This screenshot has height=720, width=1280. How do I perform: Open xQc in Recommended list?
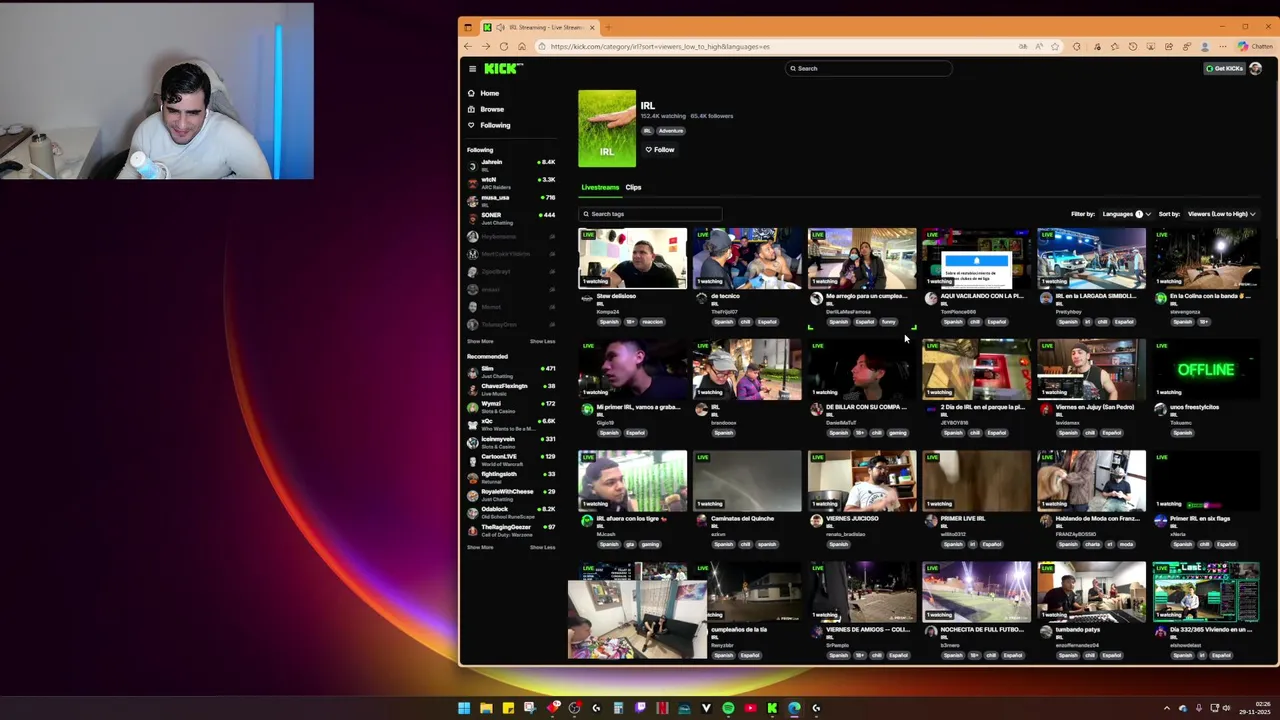[511, 424]
